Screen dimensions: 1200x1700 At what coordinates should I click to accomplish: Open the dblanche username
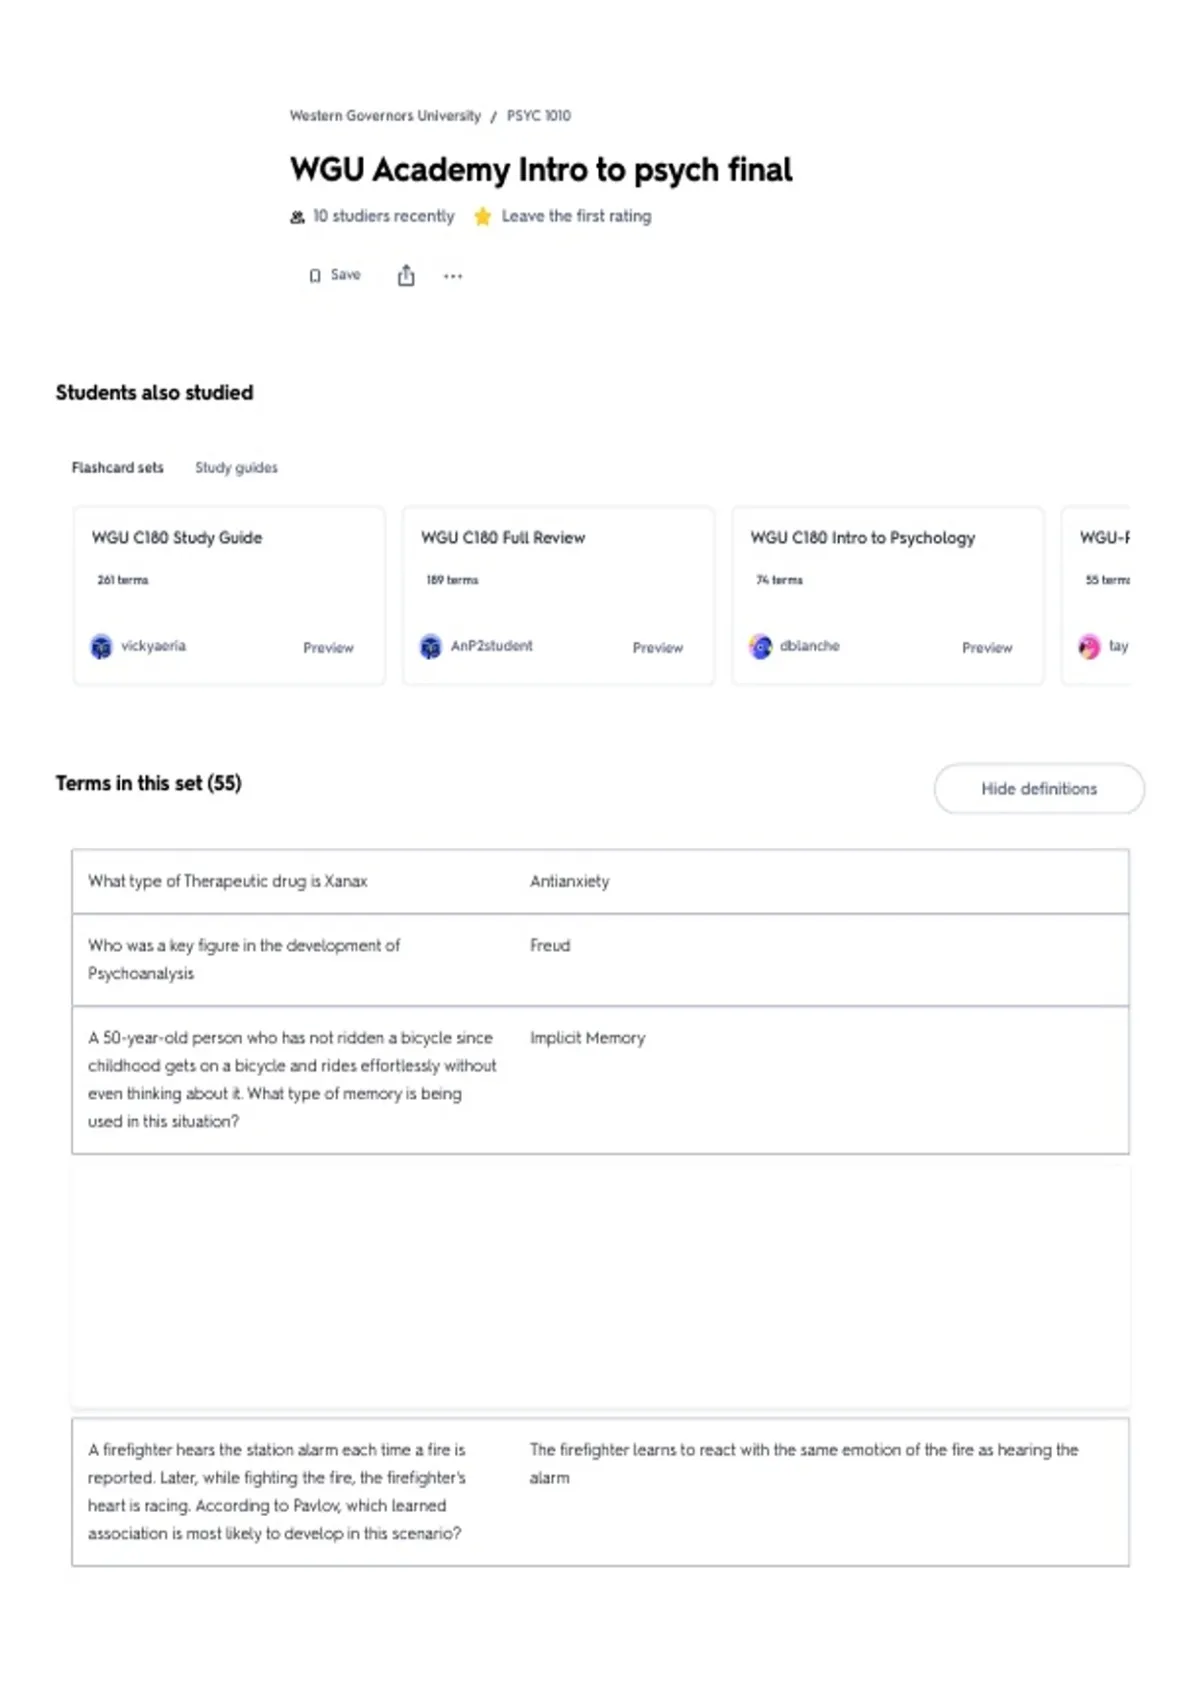pyautogui.click(x=810, y=646)
